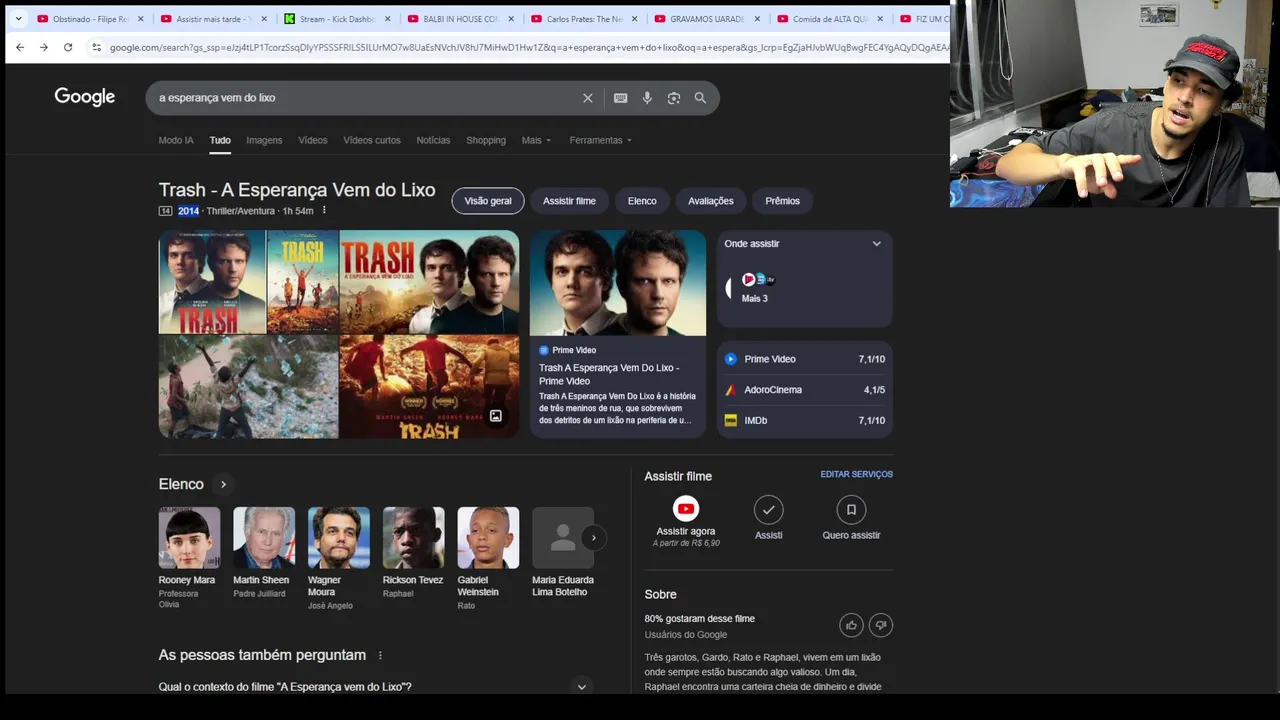
Task: Click the YouTube Assistir agora icon
Action: click(686, 509)
